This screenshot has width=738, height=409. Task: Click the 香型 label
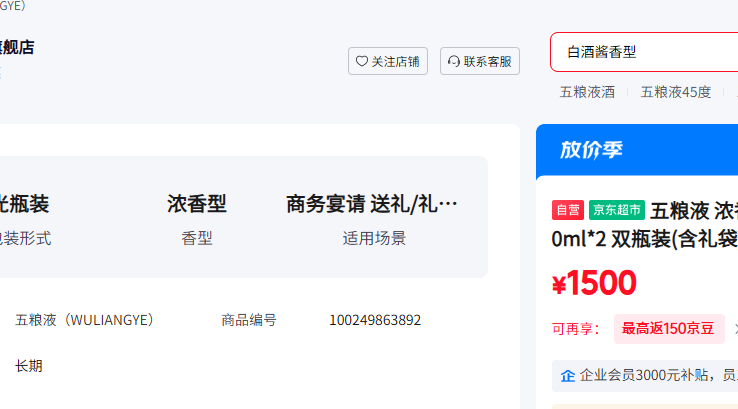pyautogui.click(x=197, y=238)
